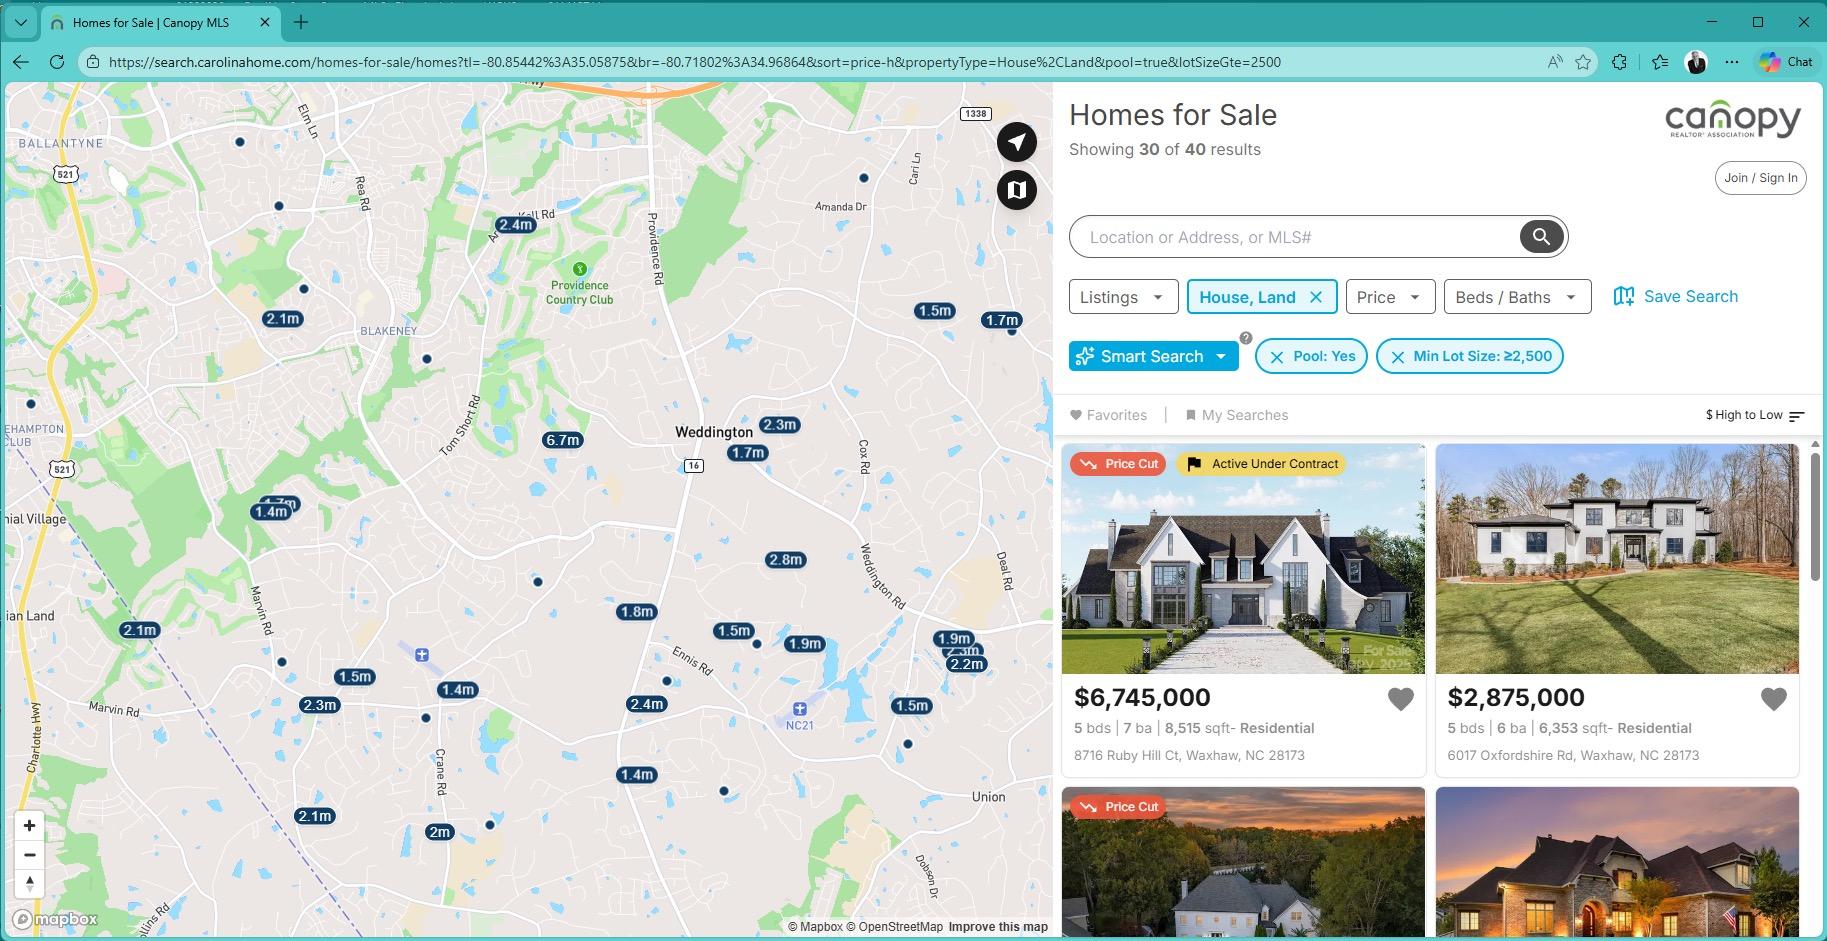Open browser profile avatar

coord(1696,62)
